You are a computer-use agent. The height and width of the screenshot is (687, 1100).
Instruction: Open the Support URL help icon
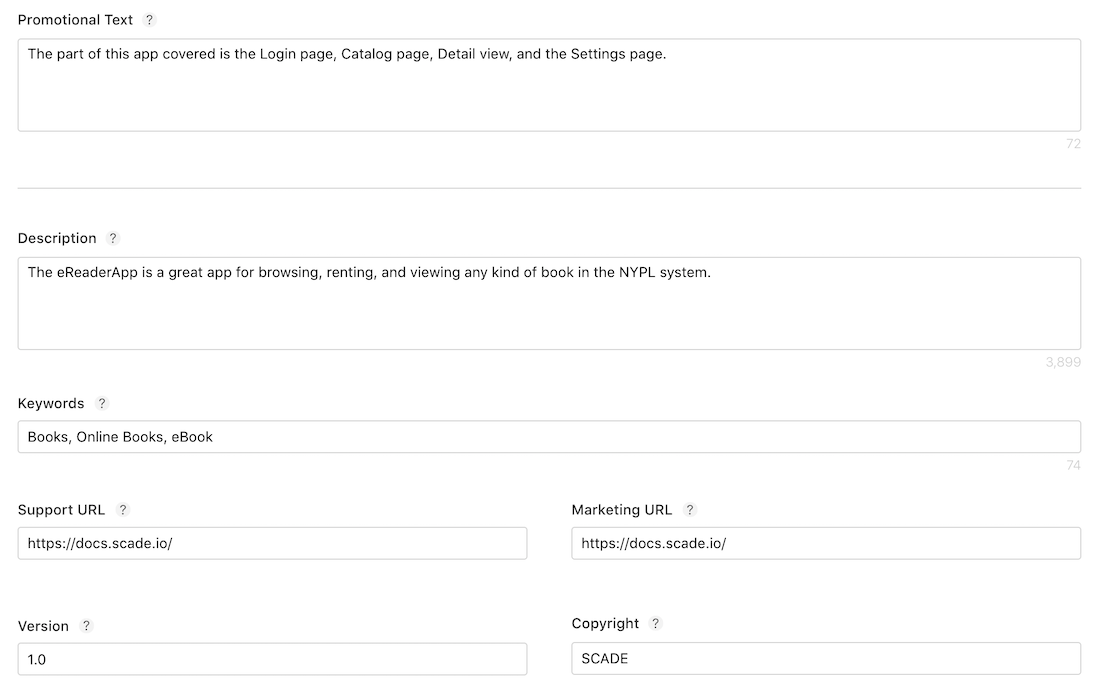[x=123, y=510]
